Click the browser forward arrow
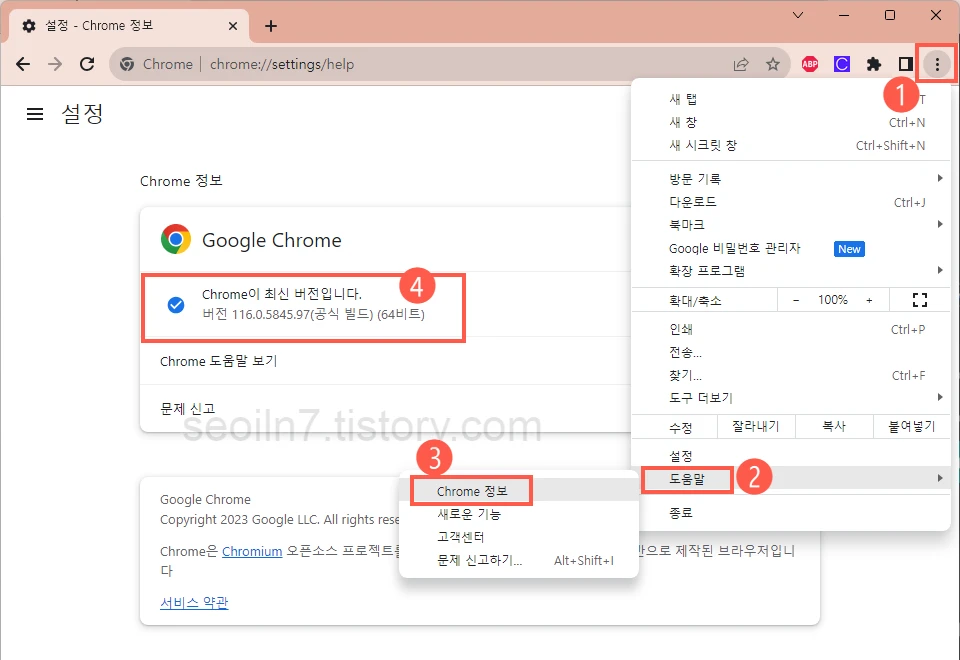 coord(55,64)
